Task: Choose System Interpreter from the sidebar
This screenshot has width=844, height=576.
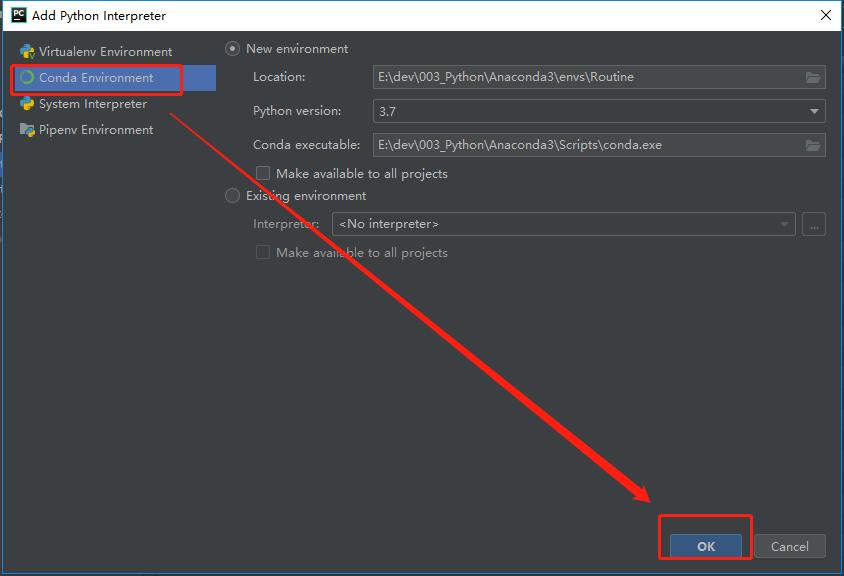Action: pyautogui.click(x=93, y=104)
